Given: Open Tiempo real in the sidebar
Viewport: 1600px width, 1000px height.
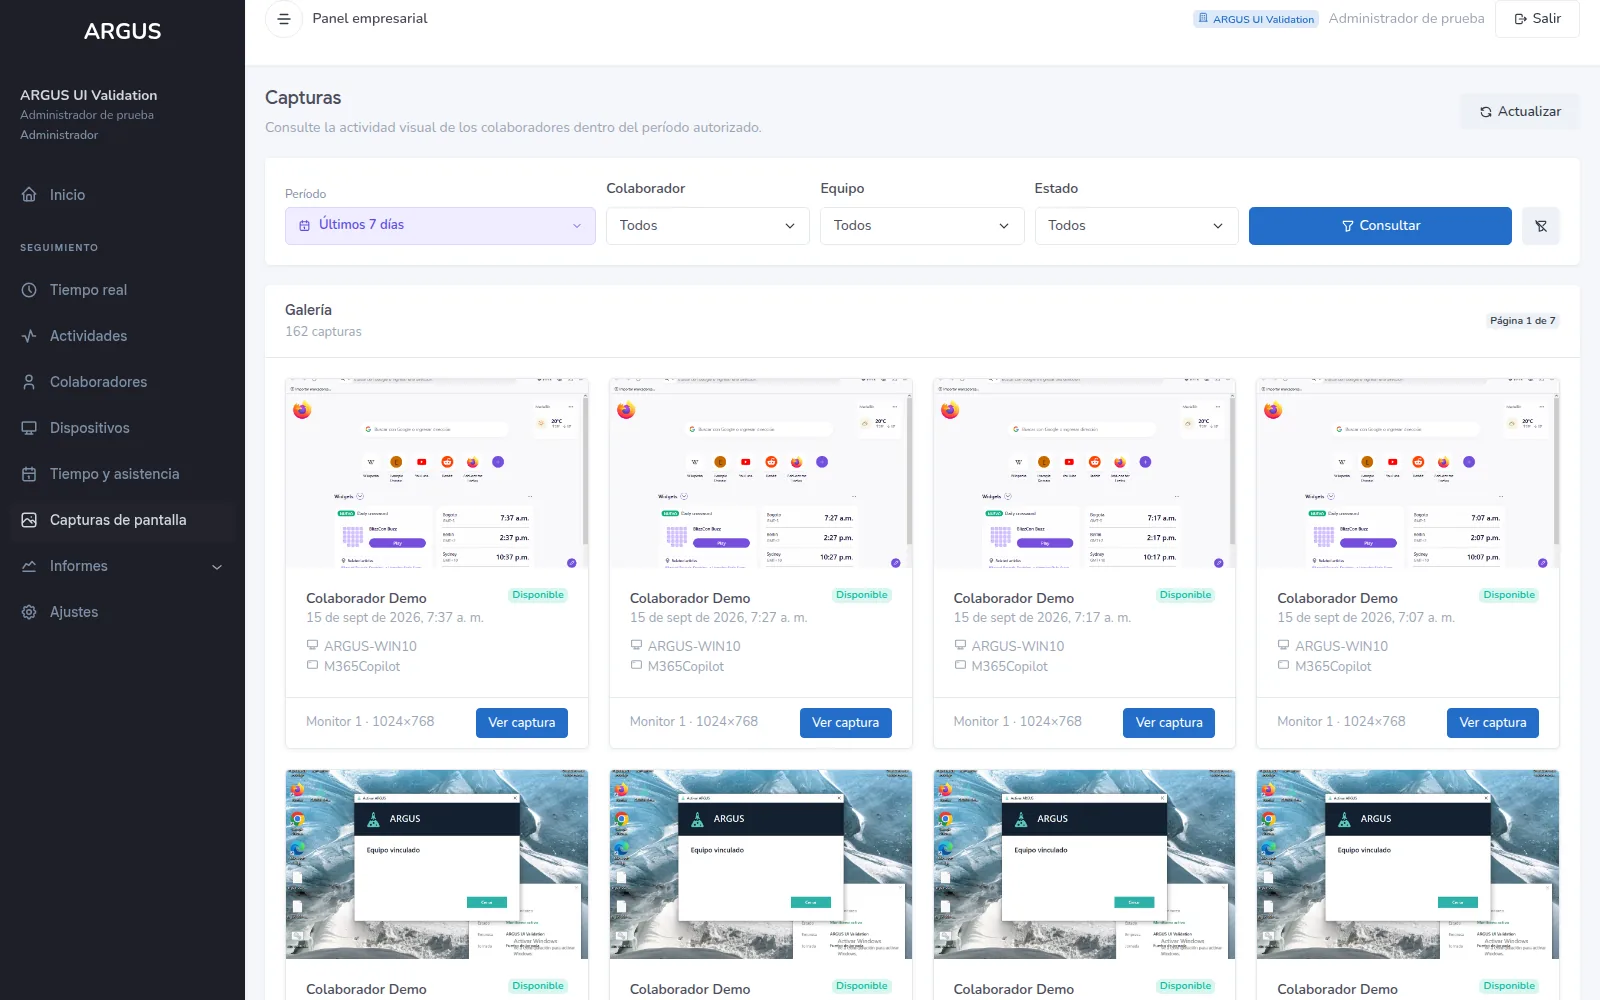Looking at the screenshot, I should 122,290.
